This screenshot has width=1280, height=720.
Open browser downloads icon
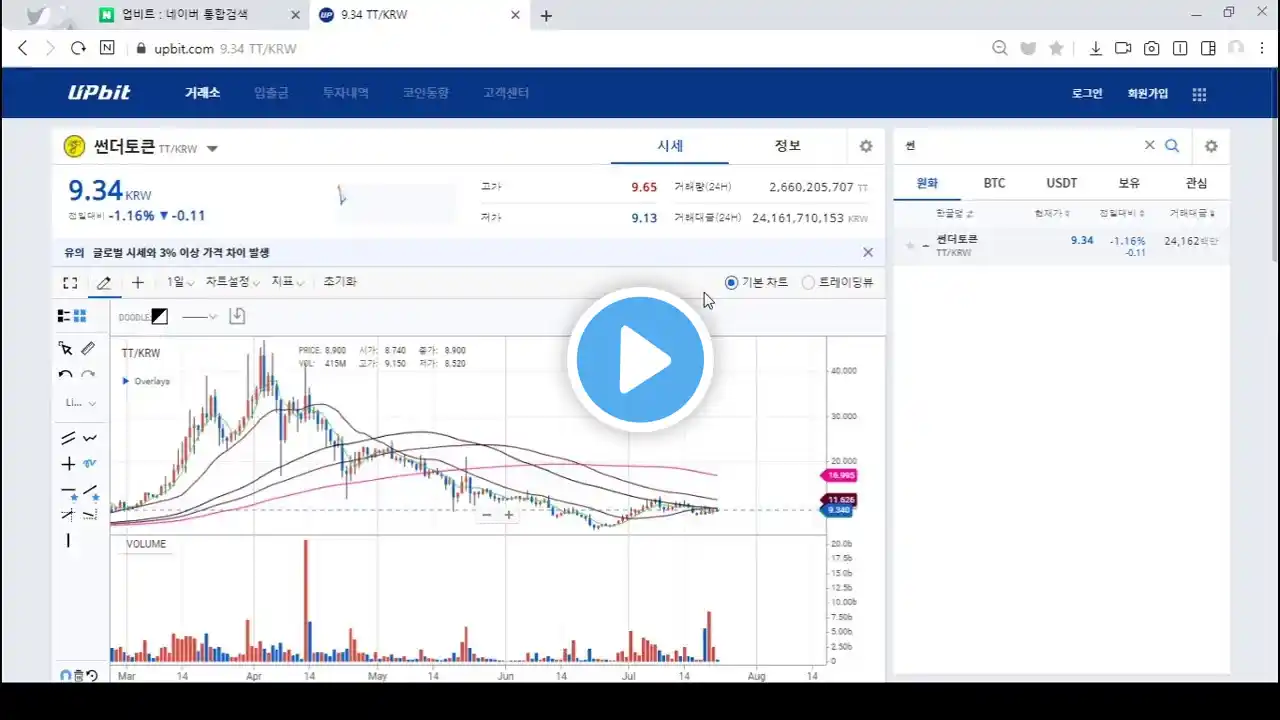click(1095, 48)
